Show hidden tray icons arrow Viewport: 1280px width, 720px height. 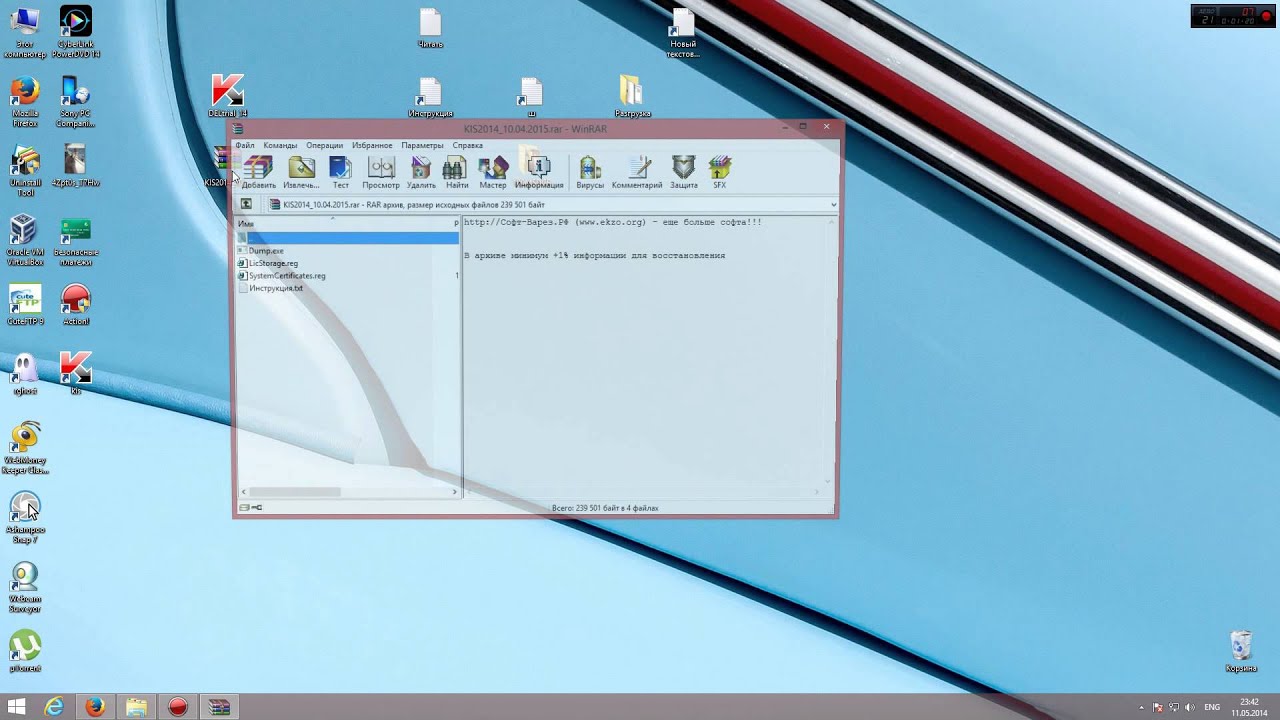1141,707
